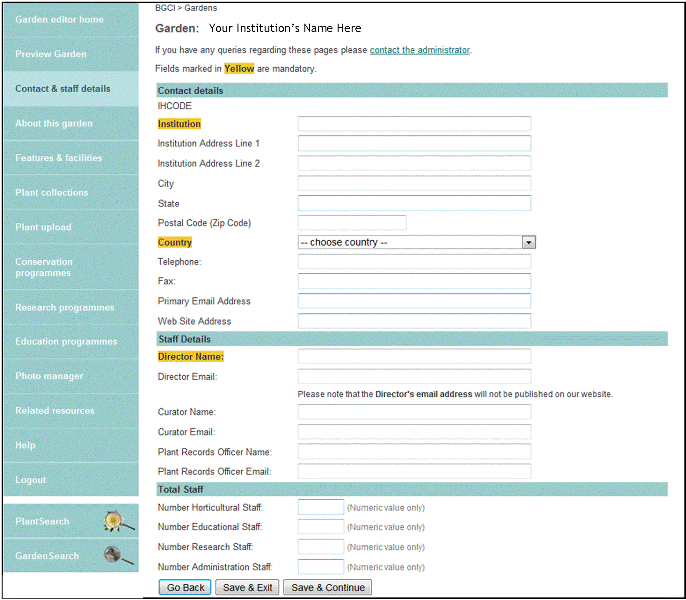Click the Staff Details section header
Image resolution: width=686 pixels, height=600 pixels.
point(412,339)
